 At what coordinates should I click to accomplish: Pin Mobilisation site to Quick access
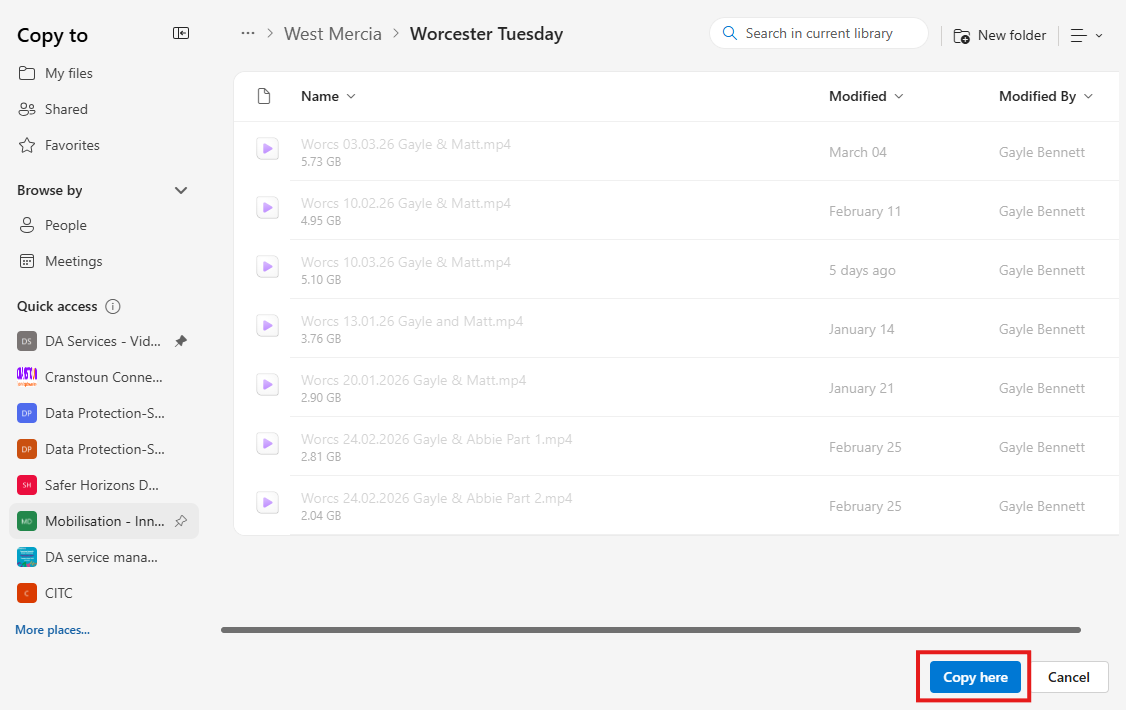coord(180,521)
